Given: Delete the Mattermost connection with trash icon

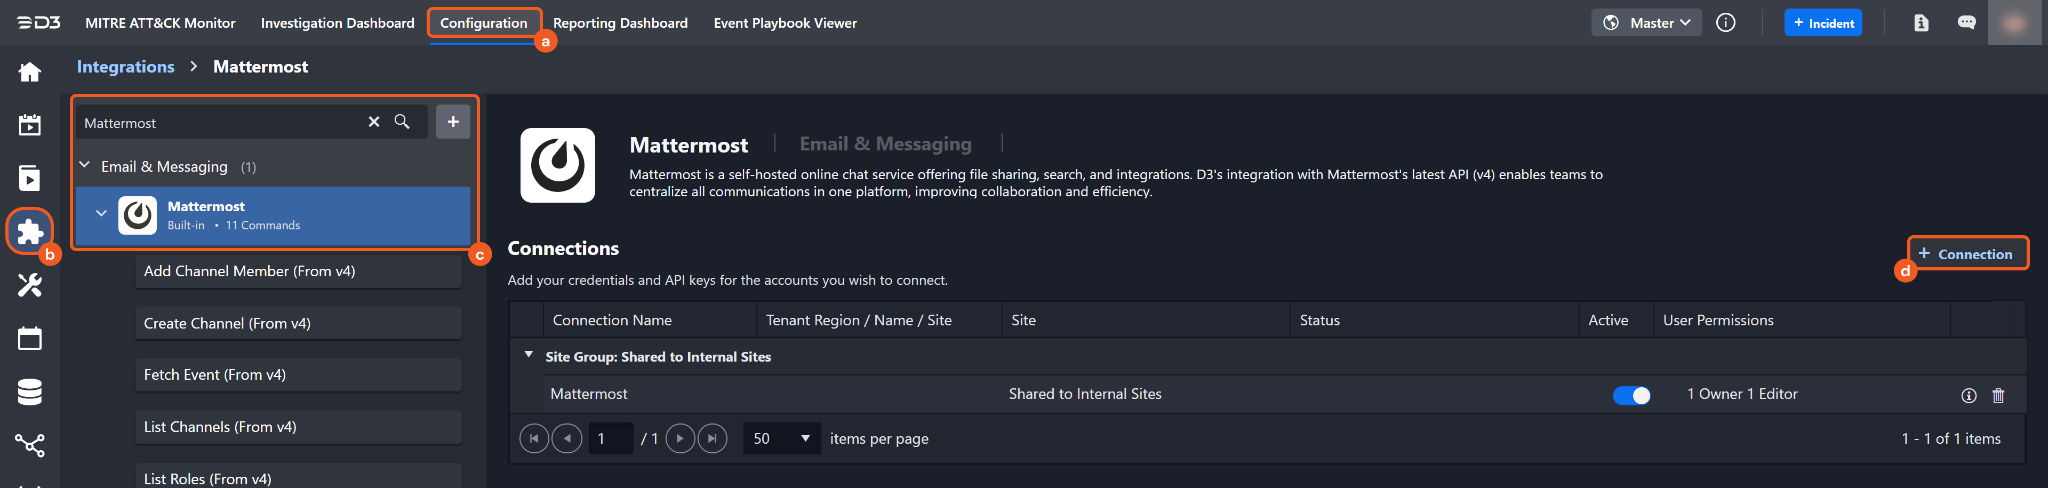Looking at the screenshot, I should (1998, 395).
